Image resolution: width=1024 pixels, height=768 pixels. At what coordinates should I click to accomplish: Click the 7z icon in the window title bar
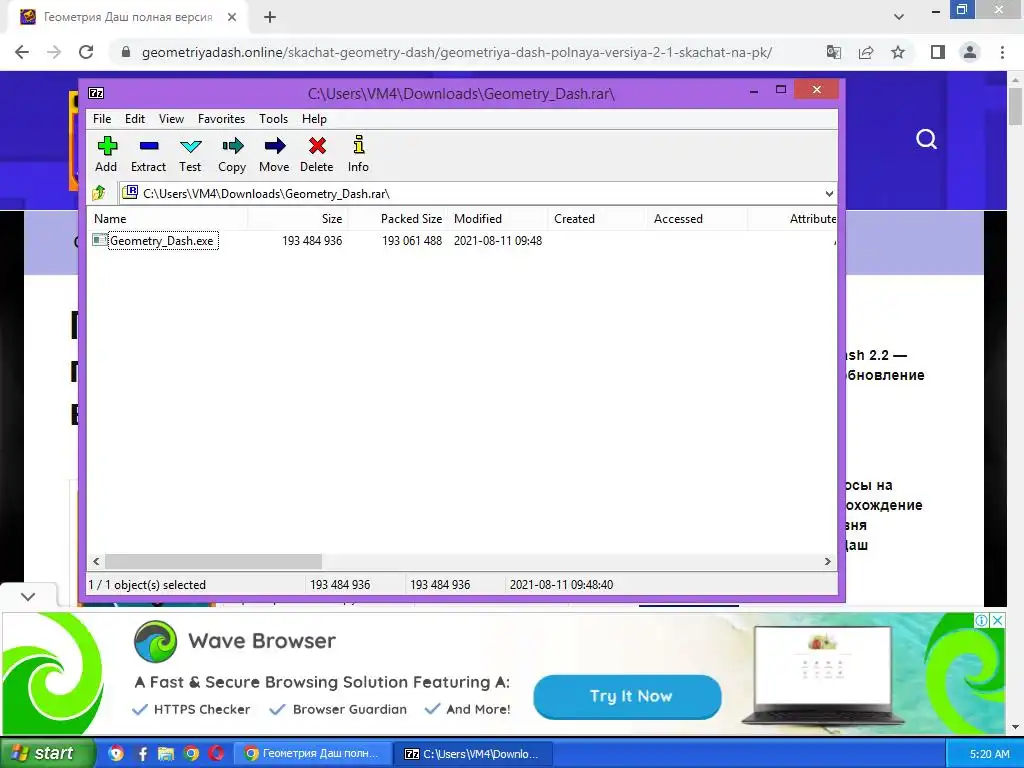pos(96,93)
